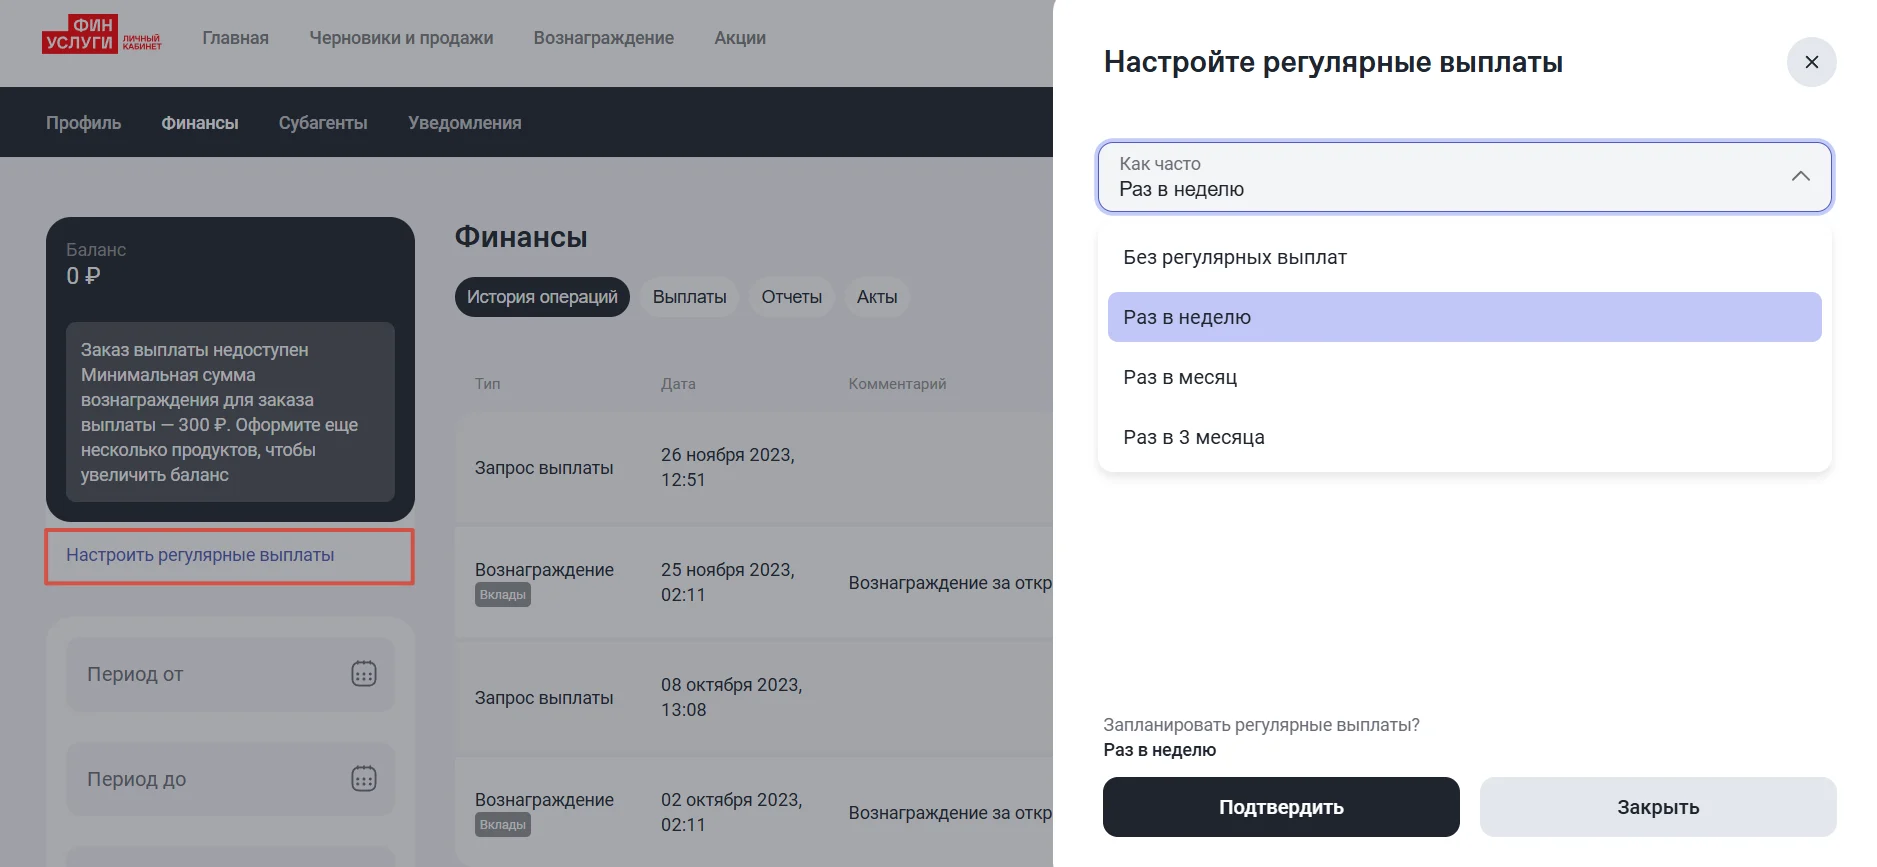1877x867 pixels.
Task: Click the Дата column header
Action: (678, 384)
